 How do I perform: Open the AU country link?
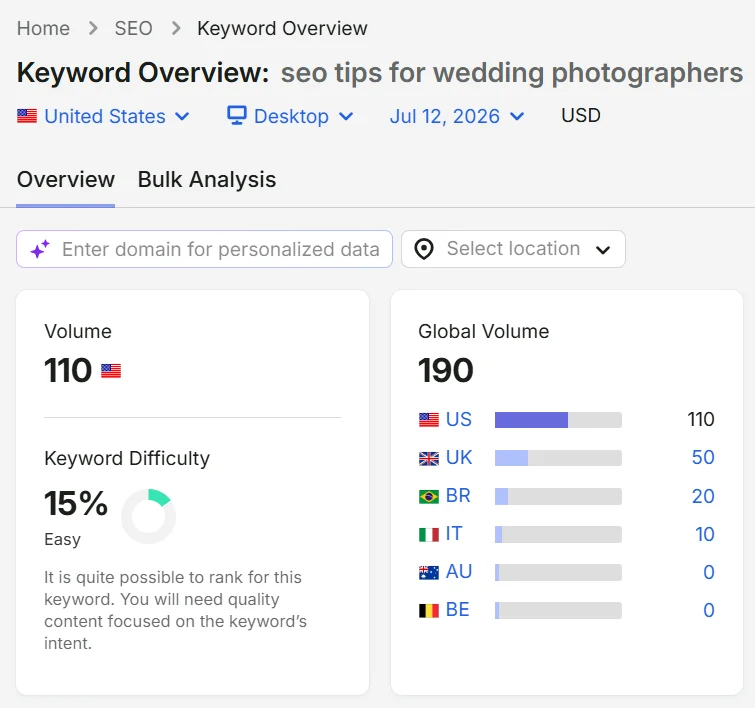tap(459, 572)
